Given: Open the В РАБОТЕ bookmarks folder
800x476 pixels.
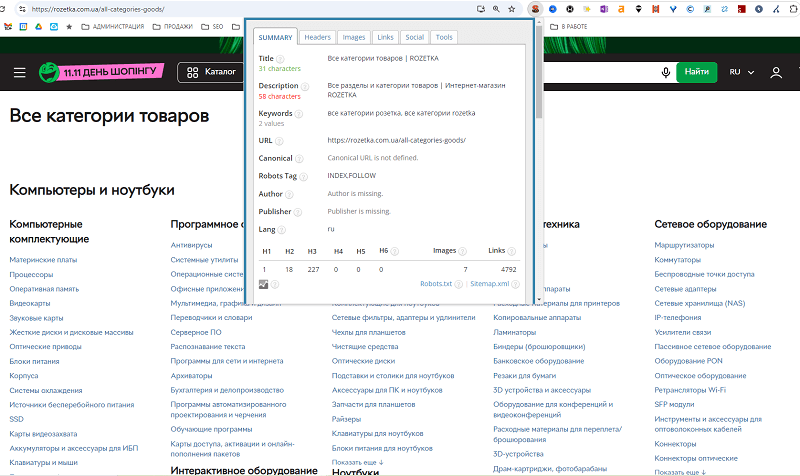Looking at the screenshot, I should [x=568, y=27].
